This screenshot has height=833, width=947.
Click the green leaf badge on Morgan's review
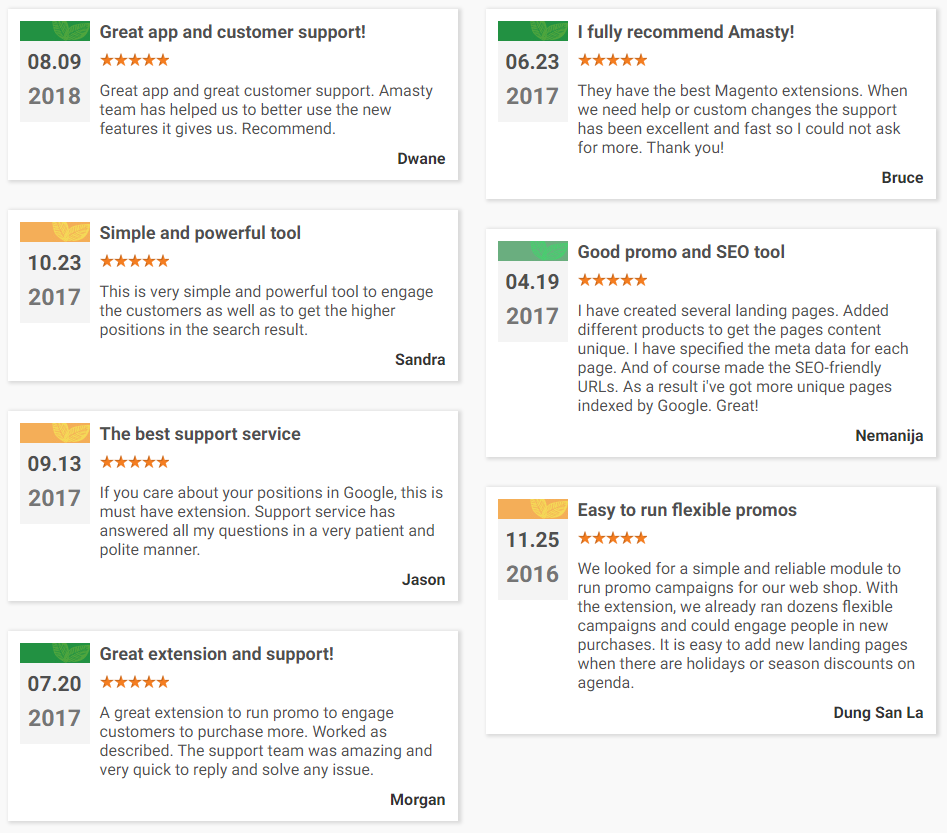(55, 653)
